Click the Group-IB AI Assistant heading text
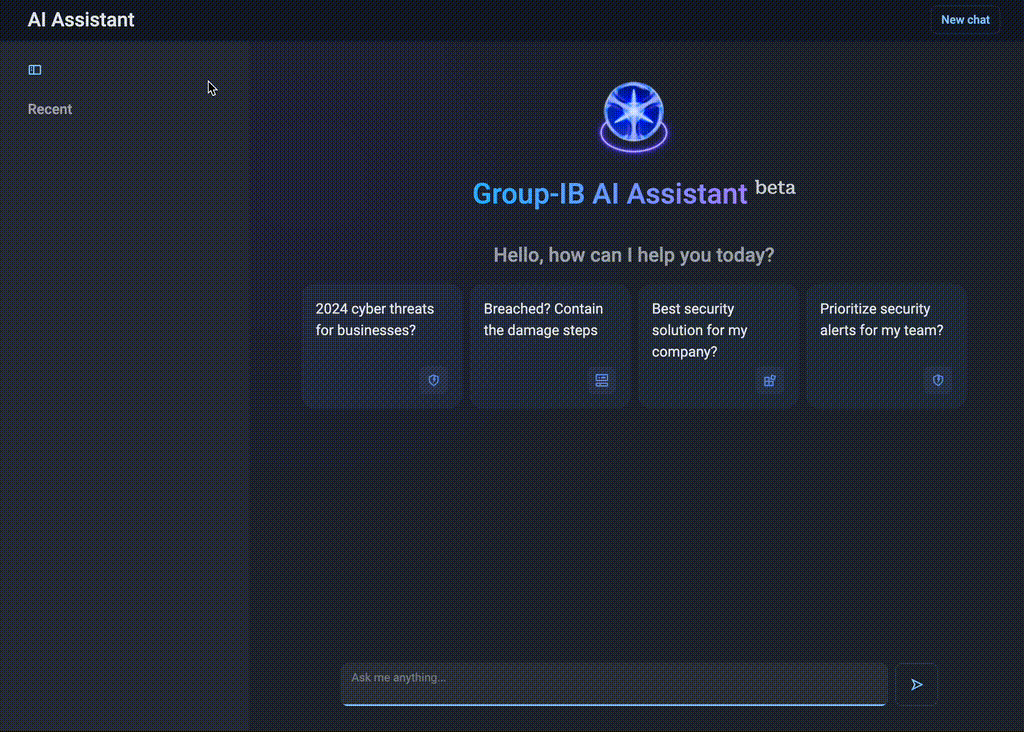 [610, 193]
